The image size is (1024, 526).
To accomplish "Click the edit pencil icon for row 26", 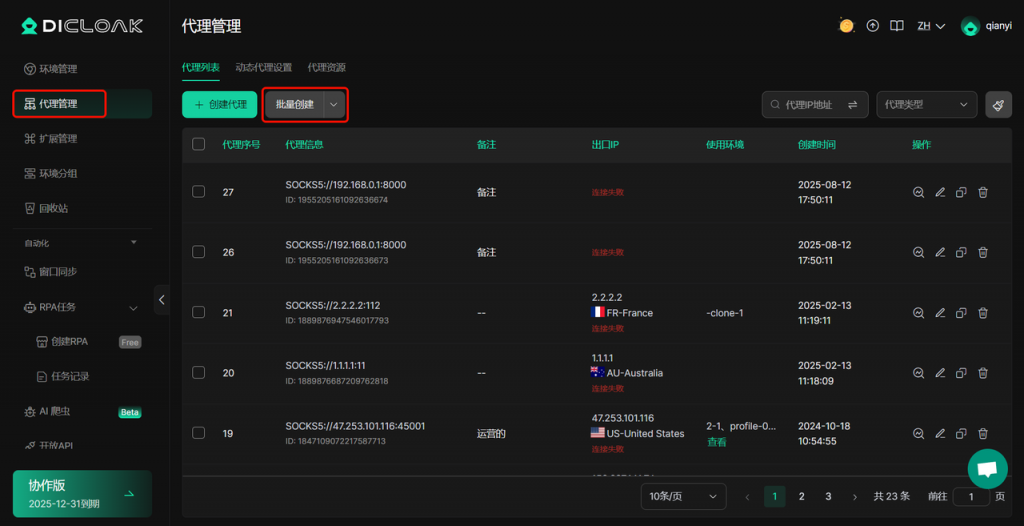I will [940, 252].
